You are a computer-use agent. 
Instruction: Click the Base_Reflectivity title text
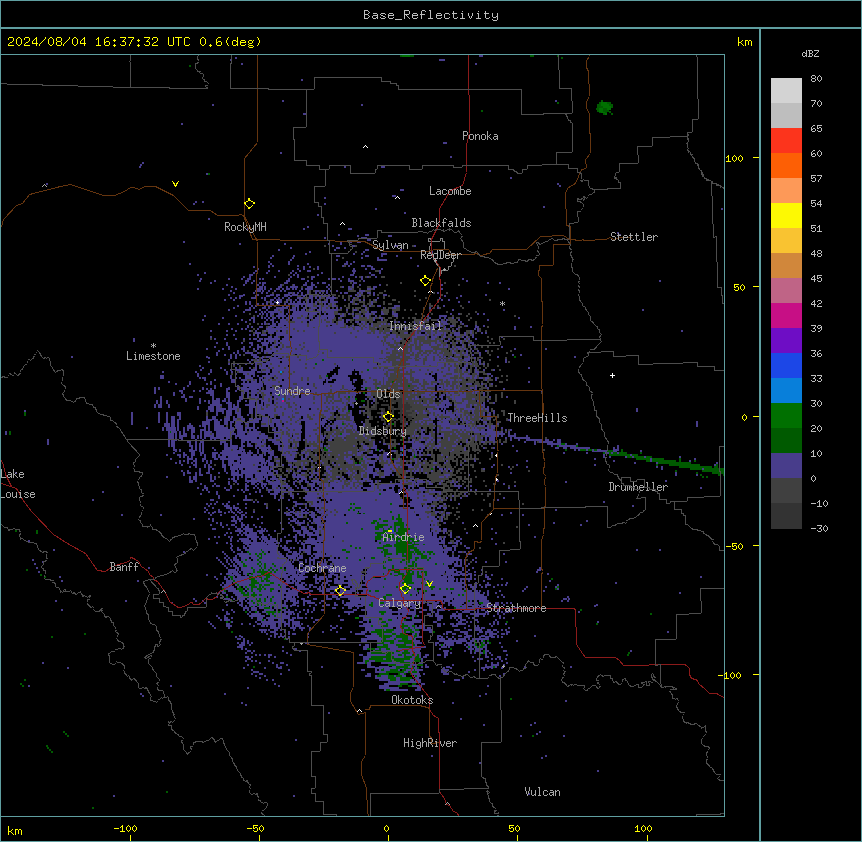click(431, 15)
